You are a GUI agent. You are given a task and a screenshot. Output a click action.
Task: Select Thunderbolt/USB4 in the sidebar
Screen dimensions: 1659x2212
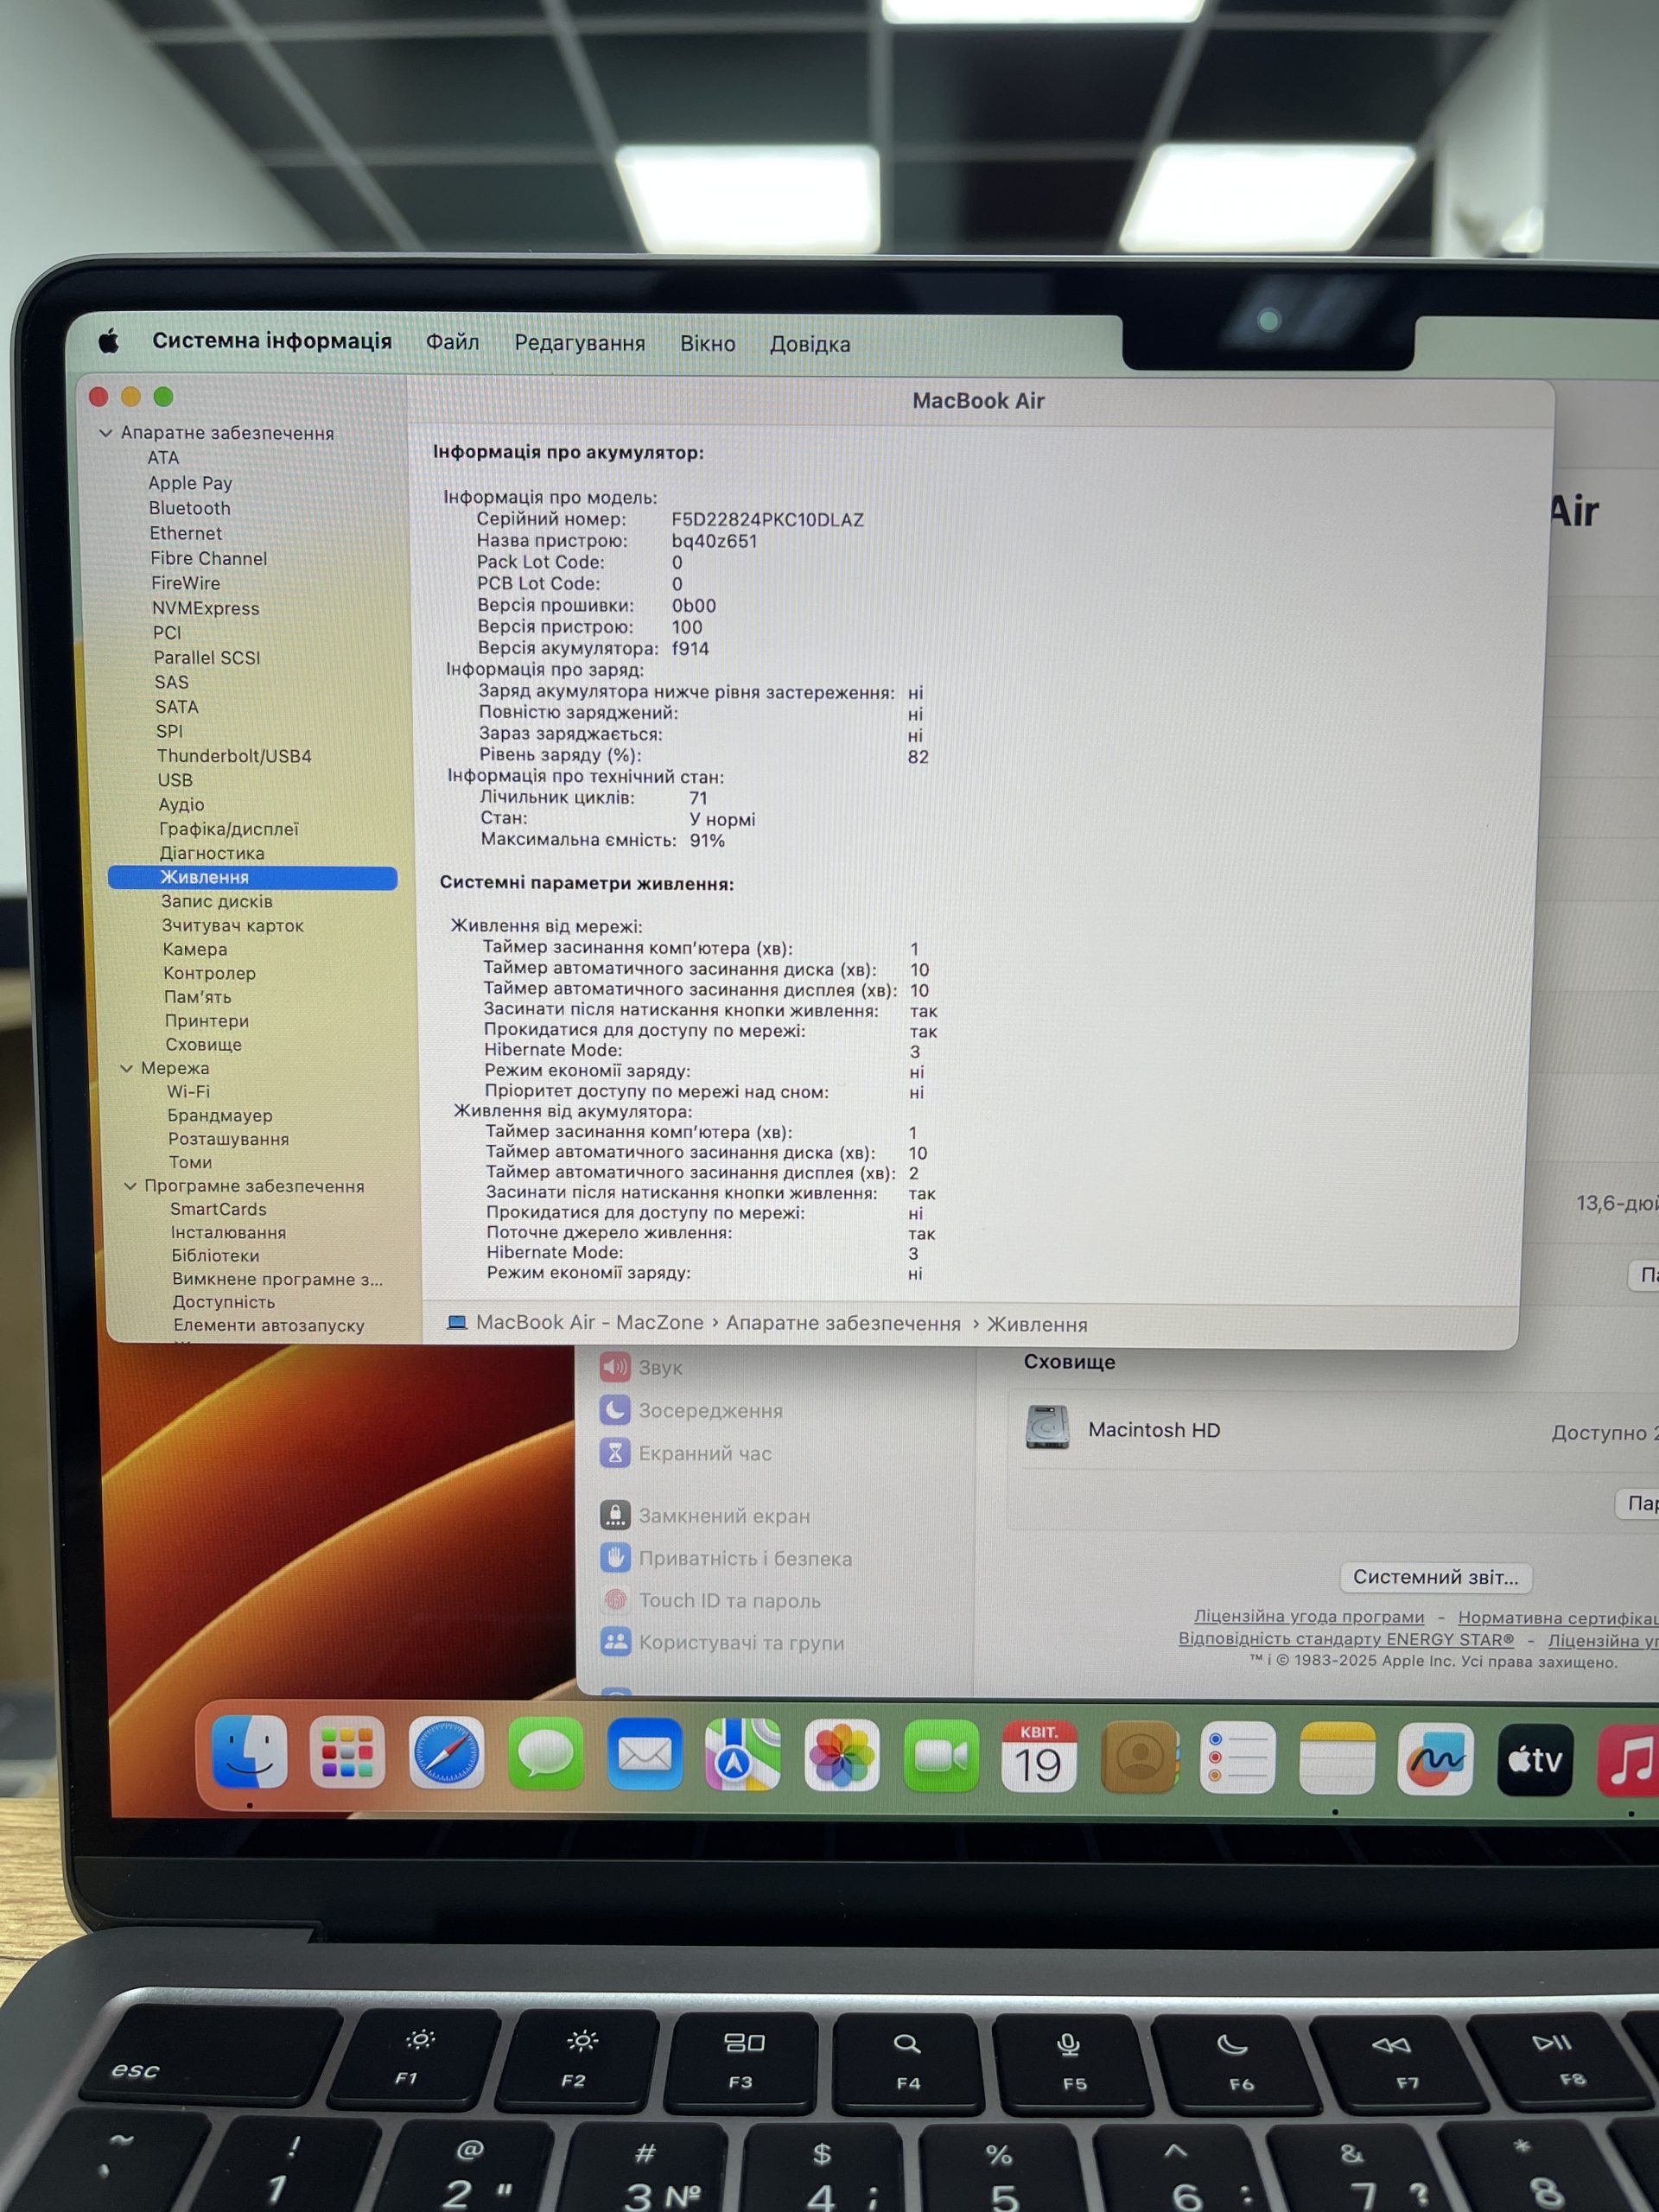pos(234,756)
